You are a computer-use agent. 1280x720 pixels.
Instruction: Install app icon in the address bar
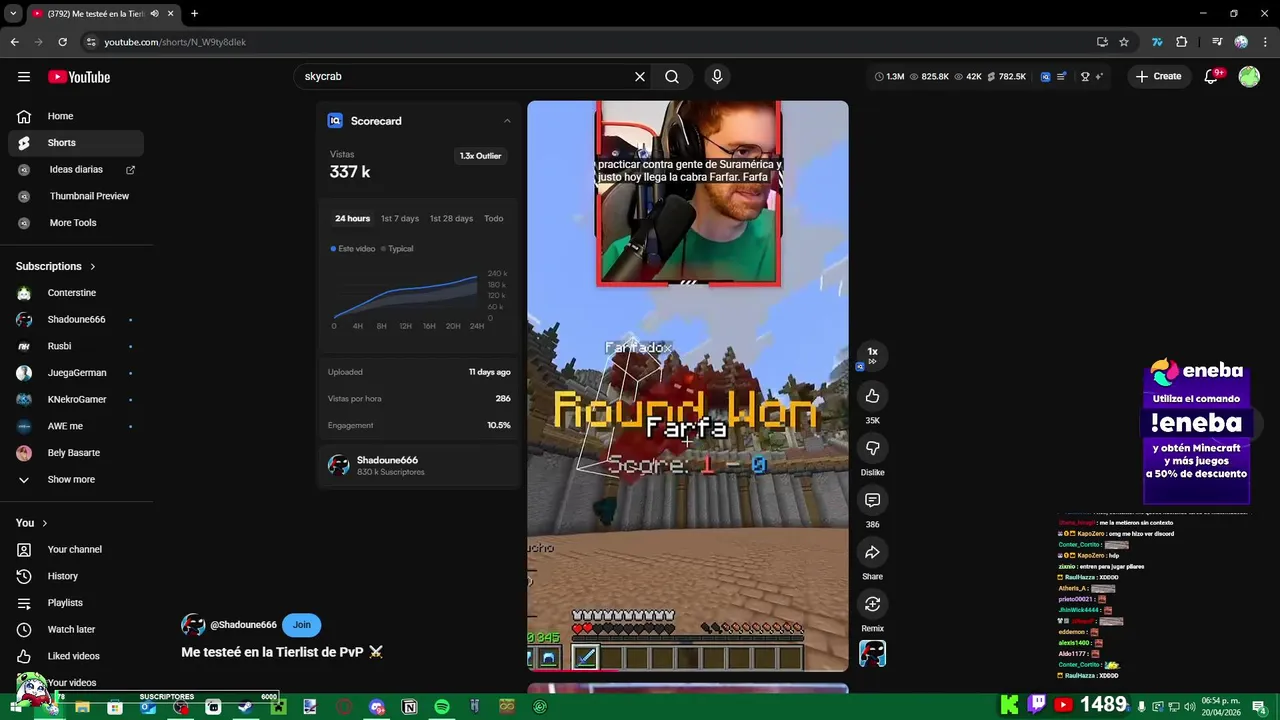1102,42
